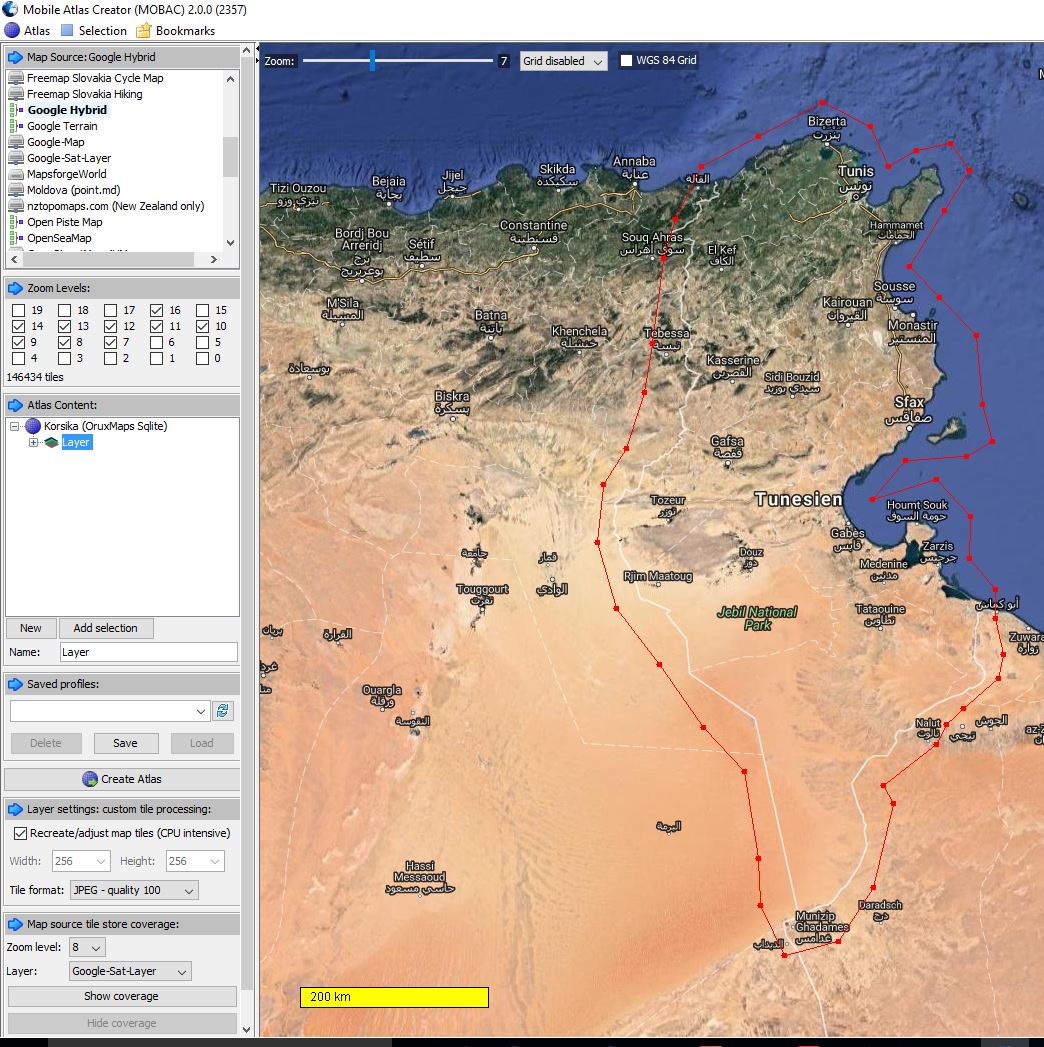Enable zoom level 15 checkbox
The image size is (1044, 1047).
coord(202,310)
